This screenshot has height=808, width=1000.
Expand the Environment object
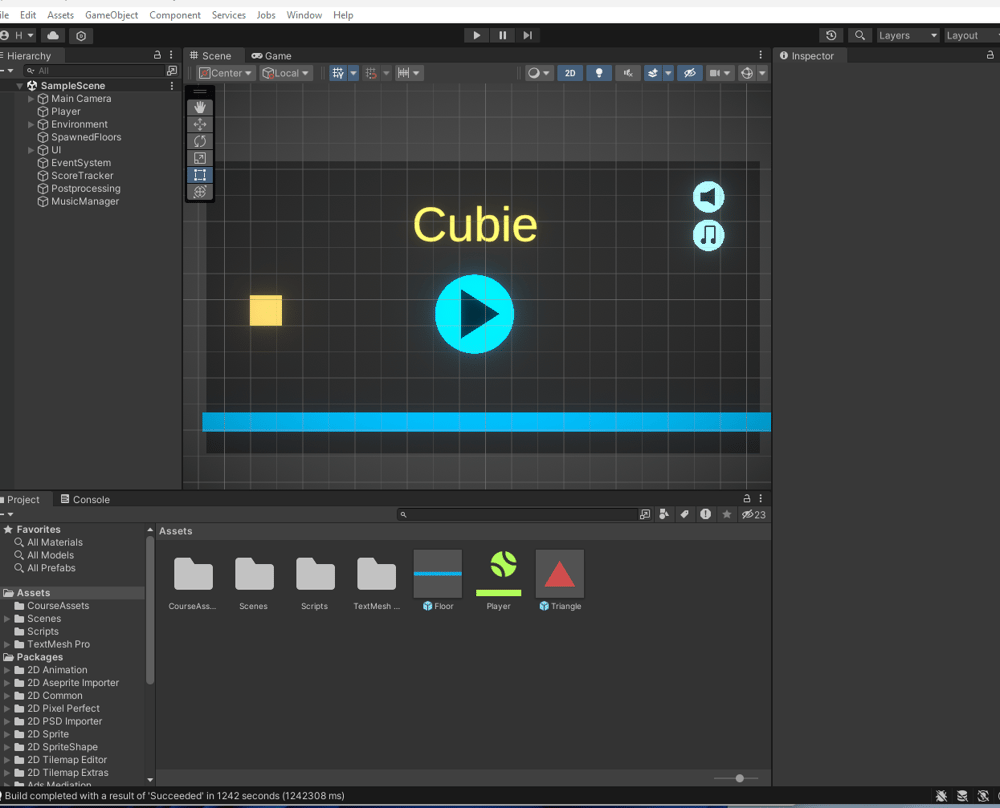31,124
